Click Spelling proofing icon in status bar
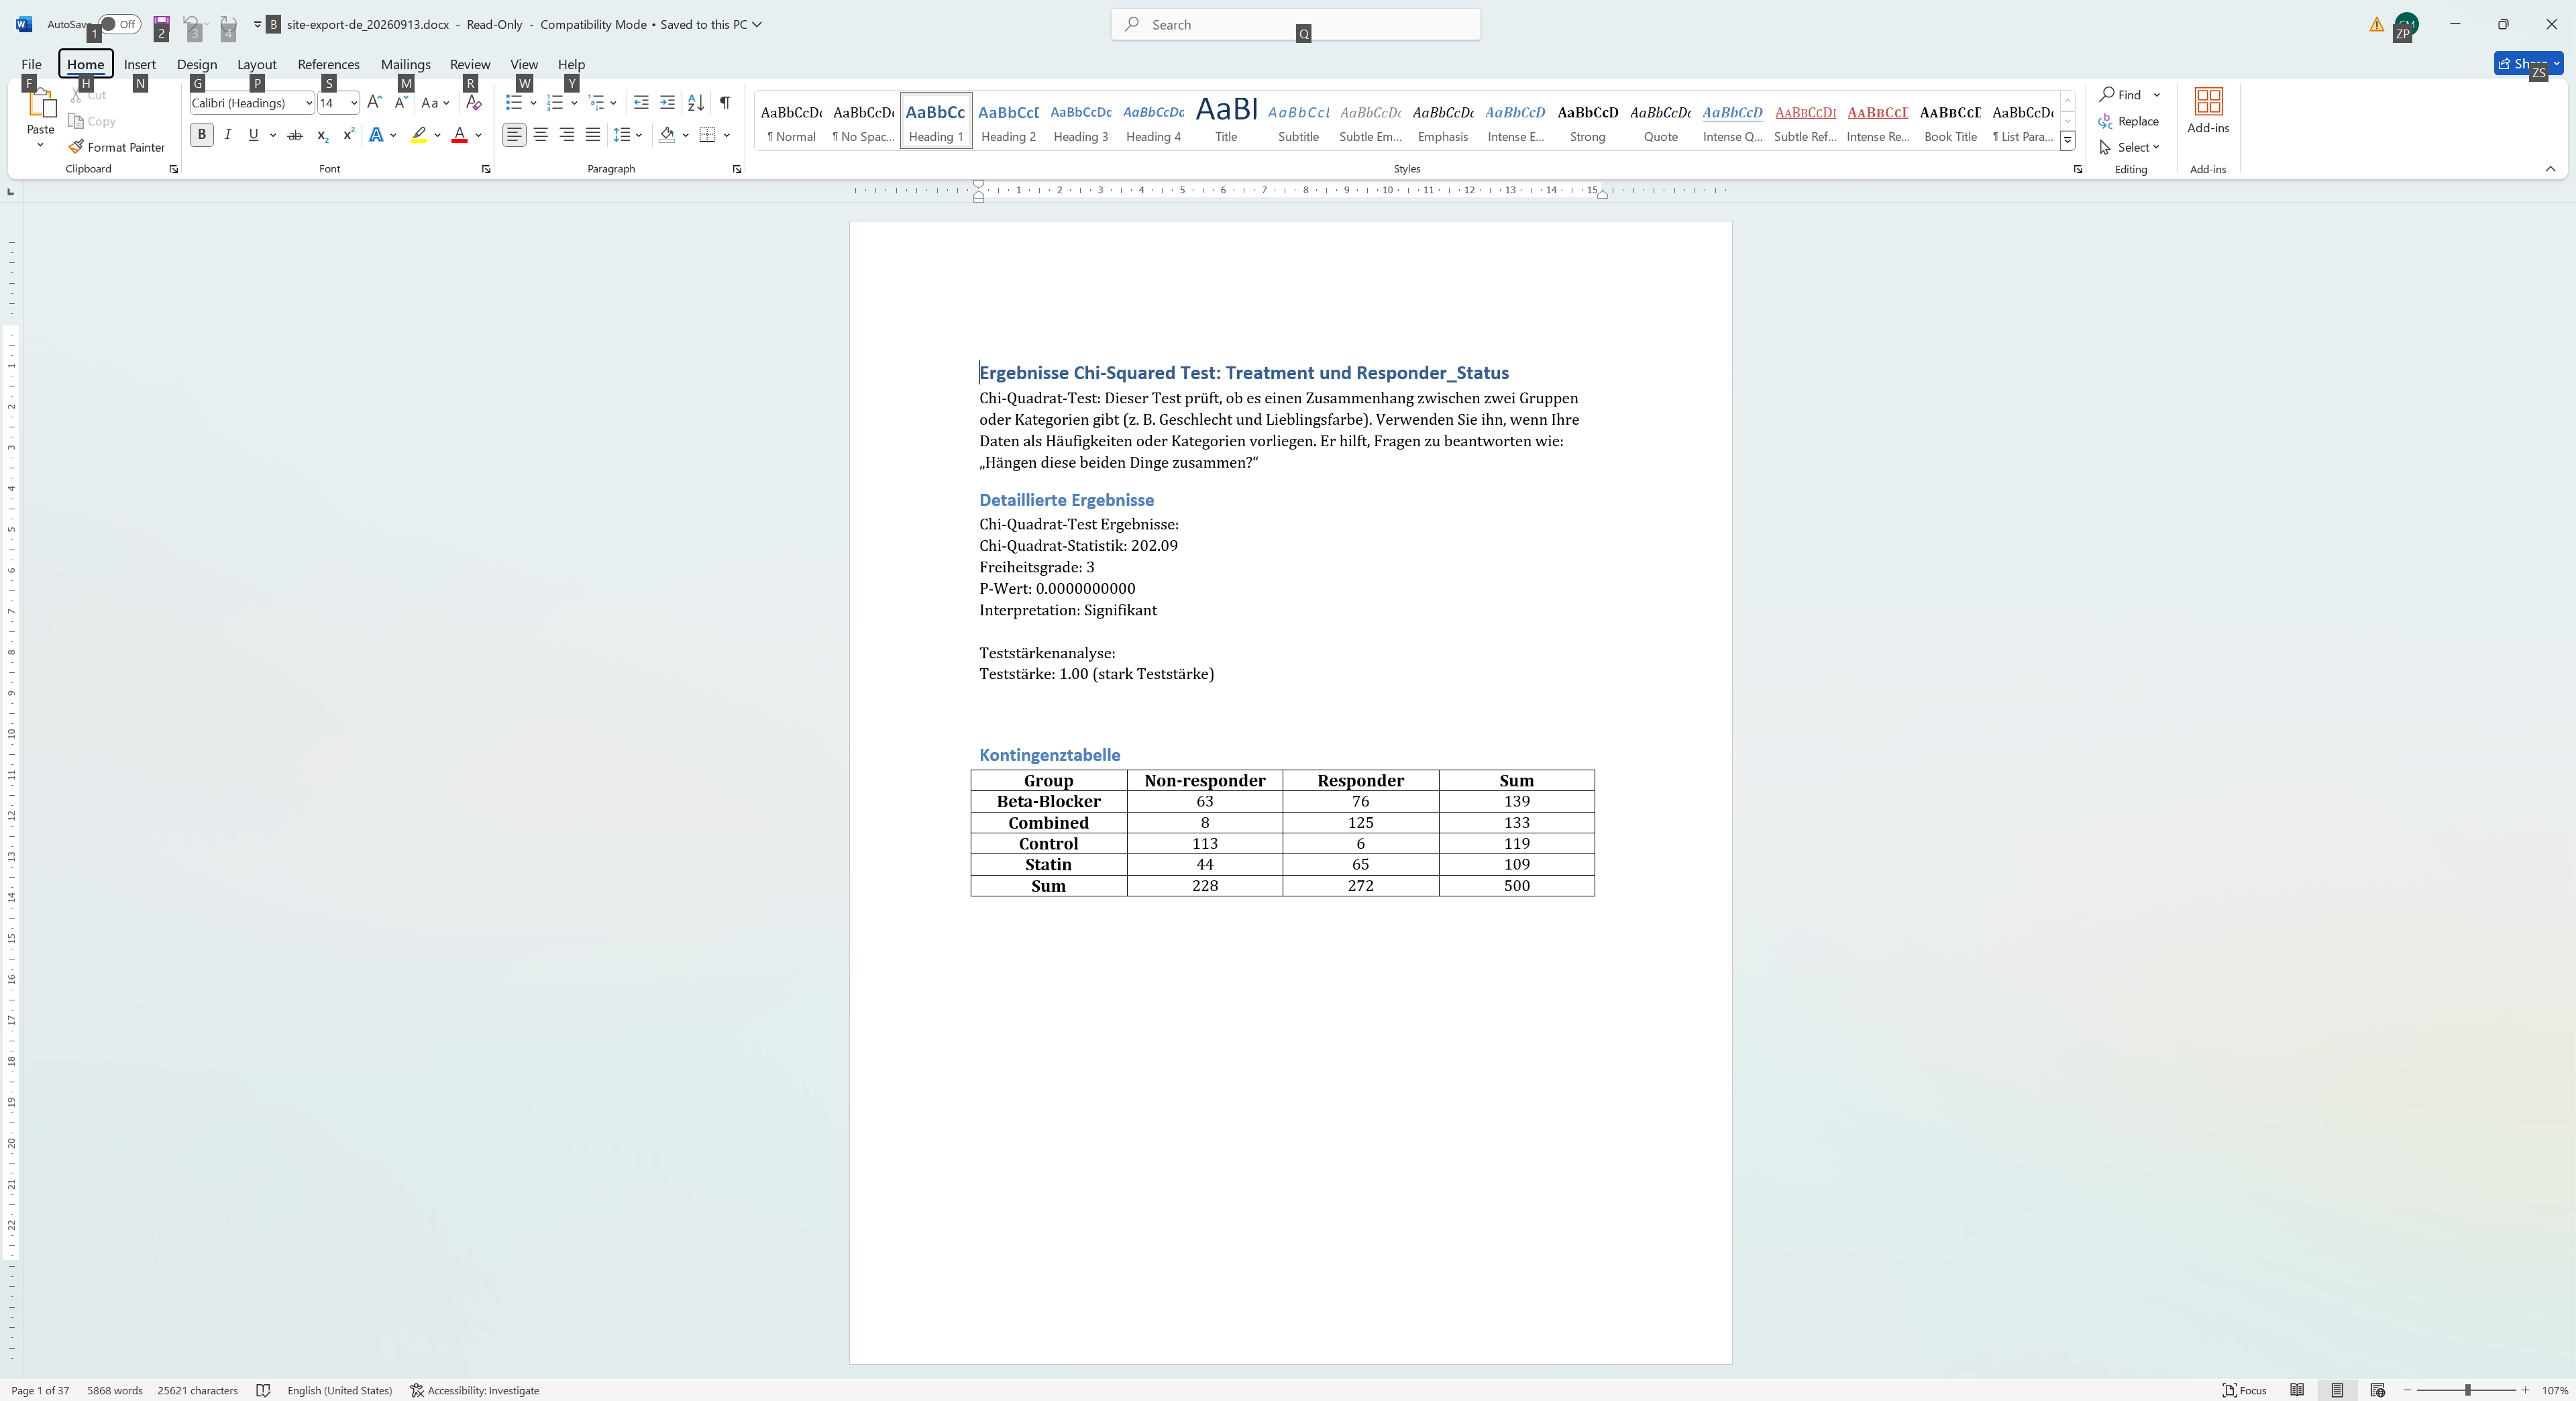2576x1401 pixels. pyautogui.click(x=263, y=1390)
